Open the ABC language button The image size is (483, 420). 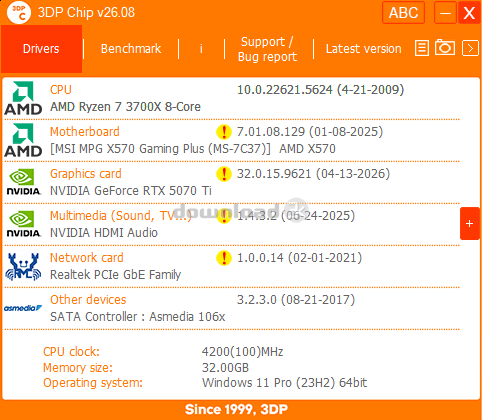403,13
